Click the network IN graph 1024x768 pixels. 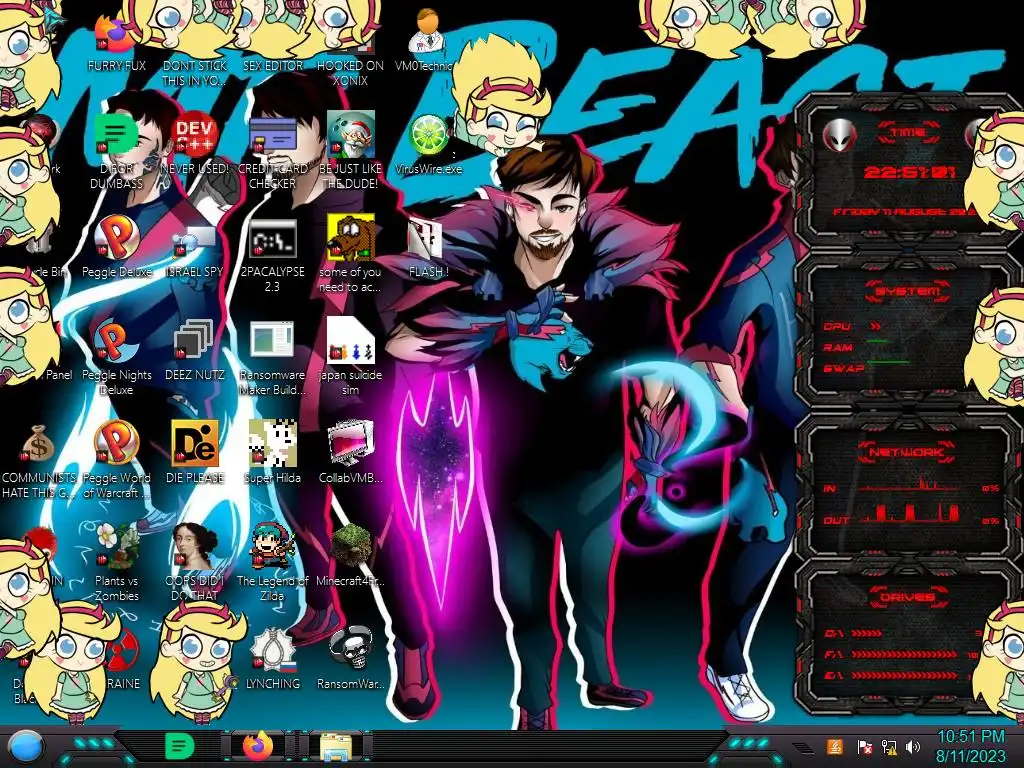(x=911, y=484)
